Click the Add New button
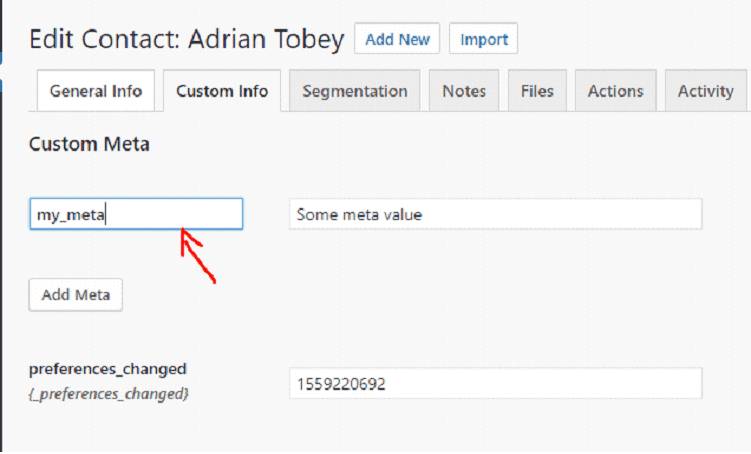The width and height of the screenshot is (751, 454). (x=397, y=40)
